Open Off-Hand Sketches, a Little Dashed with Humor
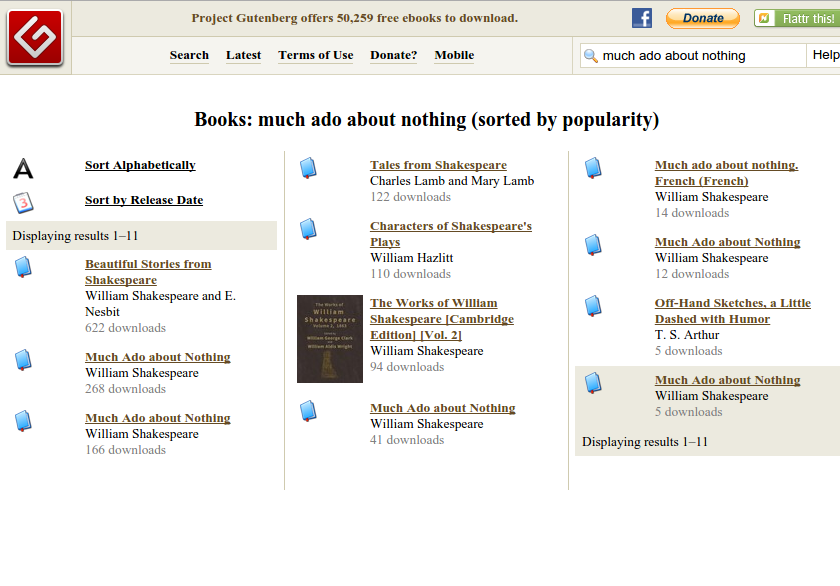Image resolution: width=840 pixels, height=586 pixels. [733, 311]
